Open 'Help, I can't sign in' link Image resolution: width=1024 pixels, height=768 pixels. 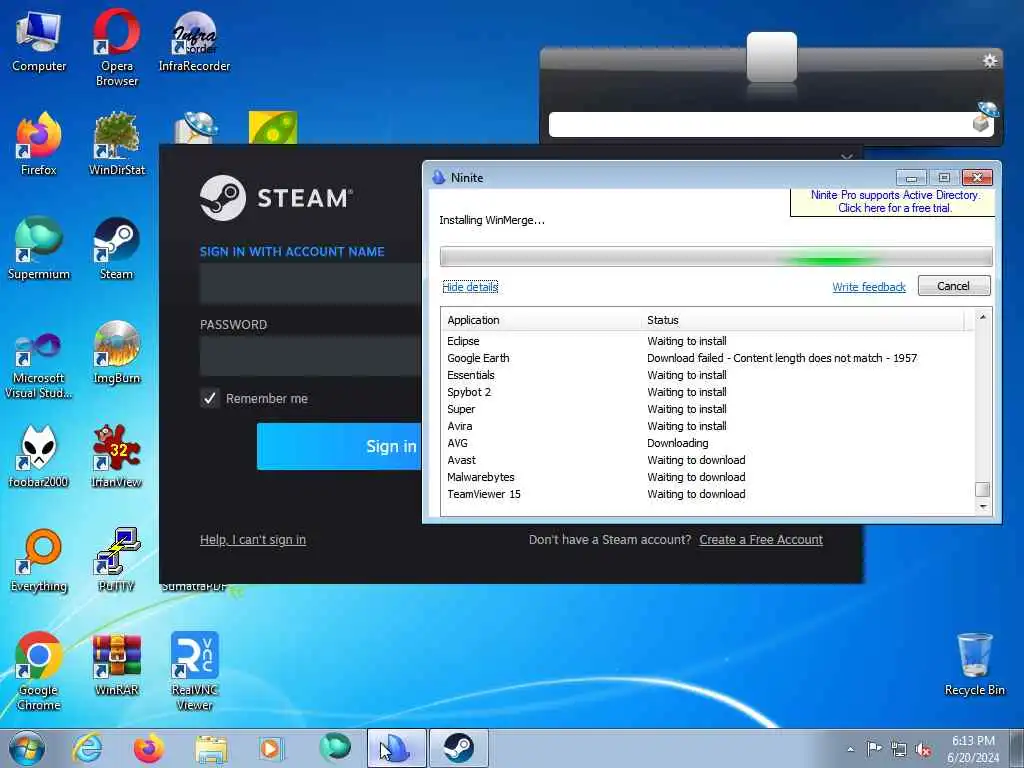[x=253, y=539]
